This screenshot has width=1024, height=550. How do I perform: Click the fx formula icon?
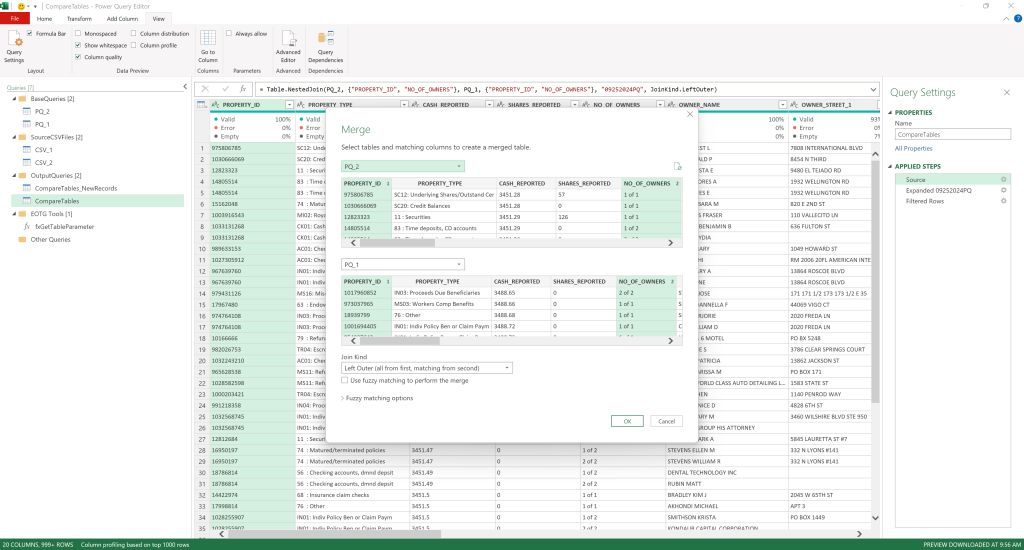click(x=242, y=89)
